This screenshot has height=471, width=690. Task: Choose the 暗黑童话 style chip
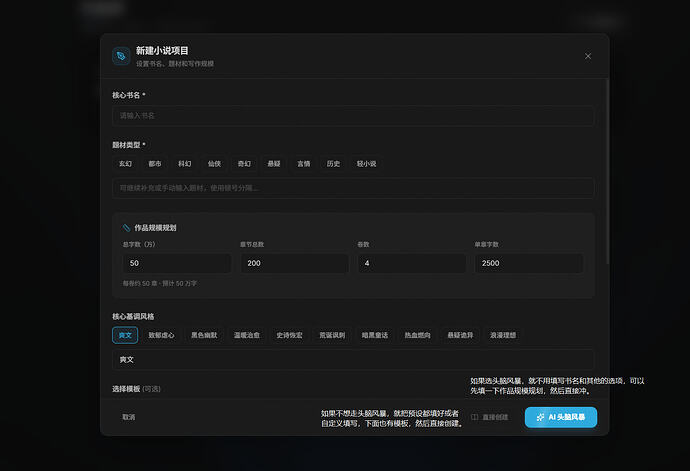point(375,335)
